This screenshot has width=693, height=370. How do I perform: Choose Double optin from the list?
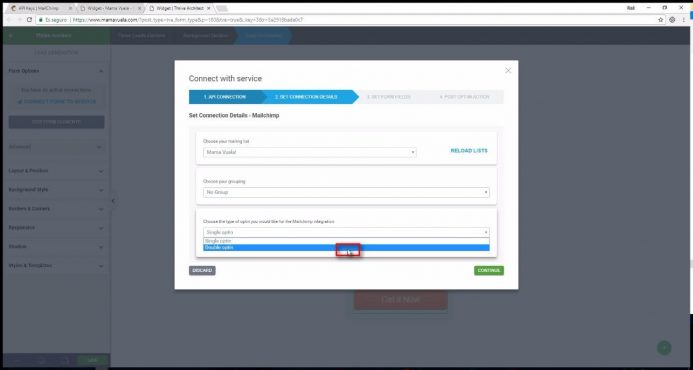pos(346,248)
